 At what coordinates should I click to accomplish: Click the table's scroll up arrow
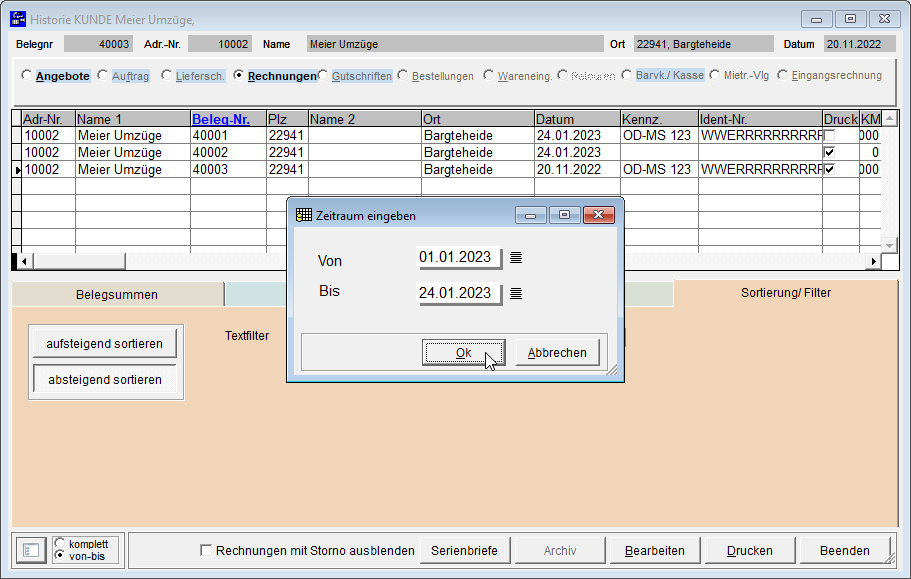tap(890, 118)
